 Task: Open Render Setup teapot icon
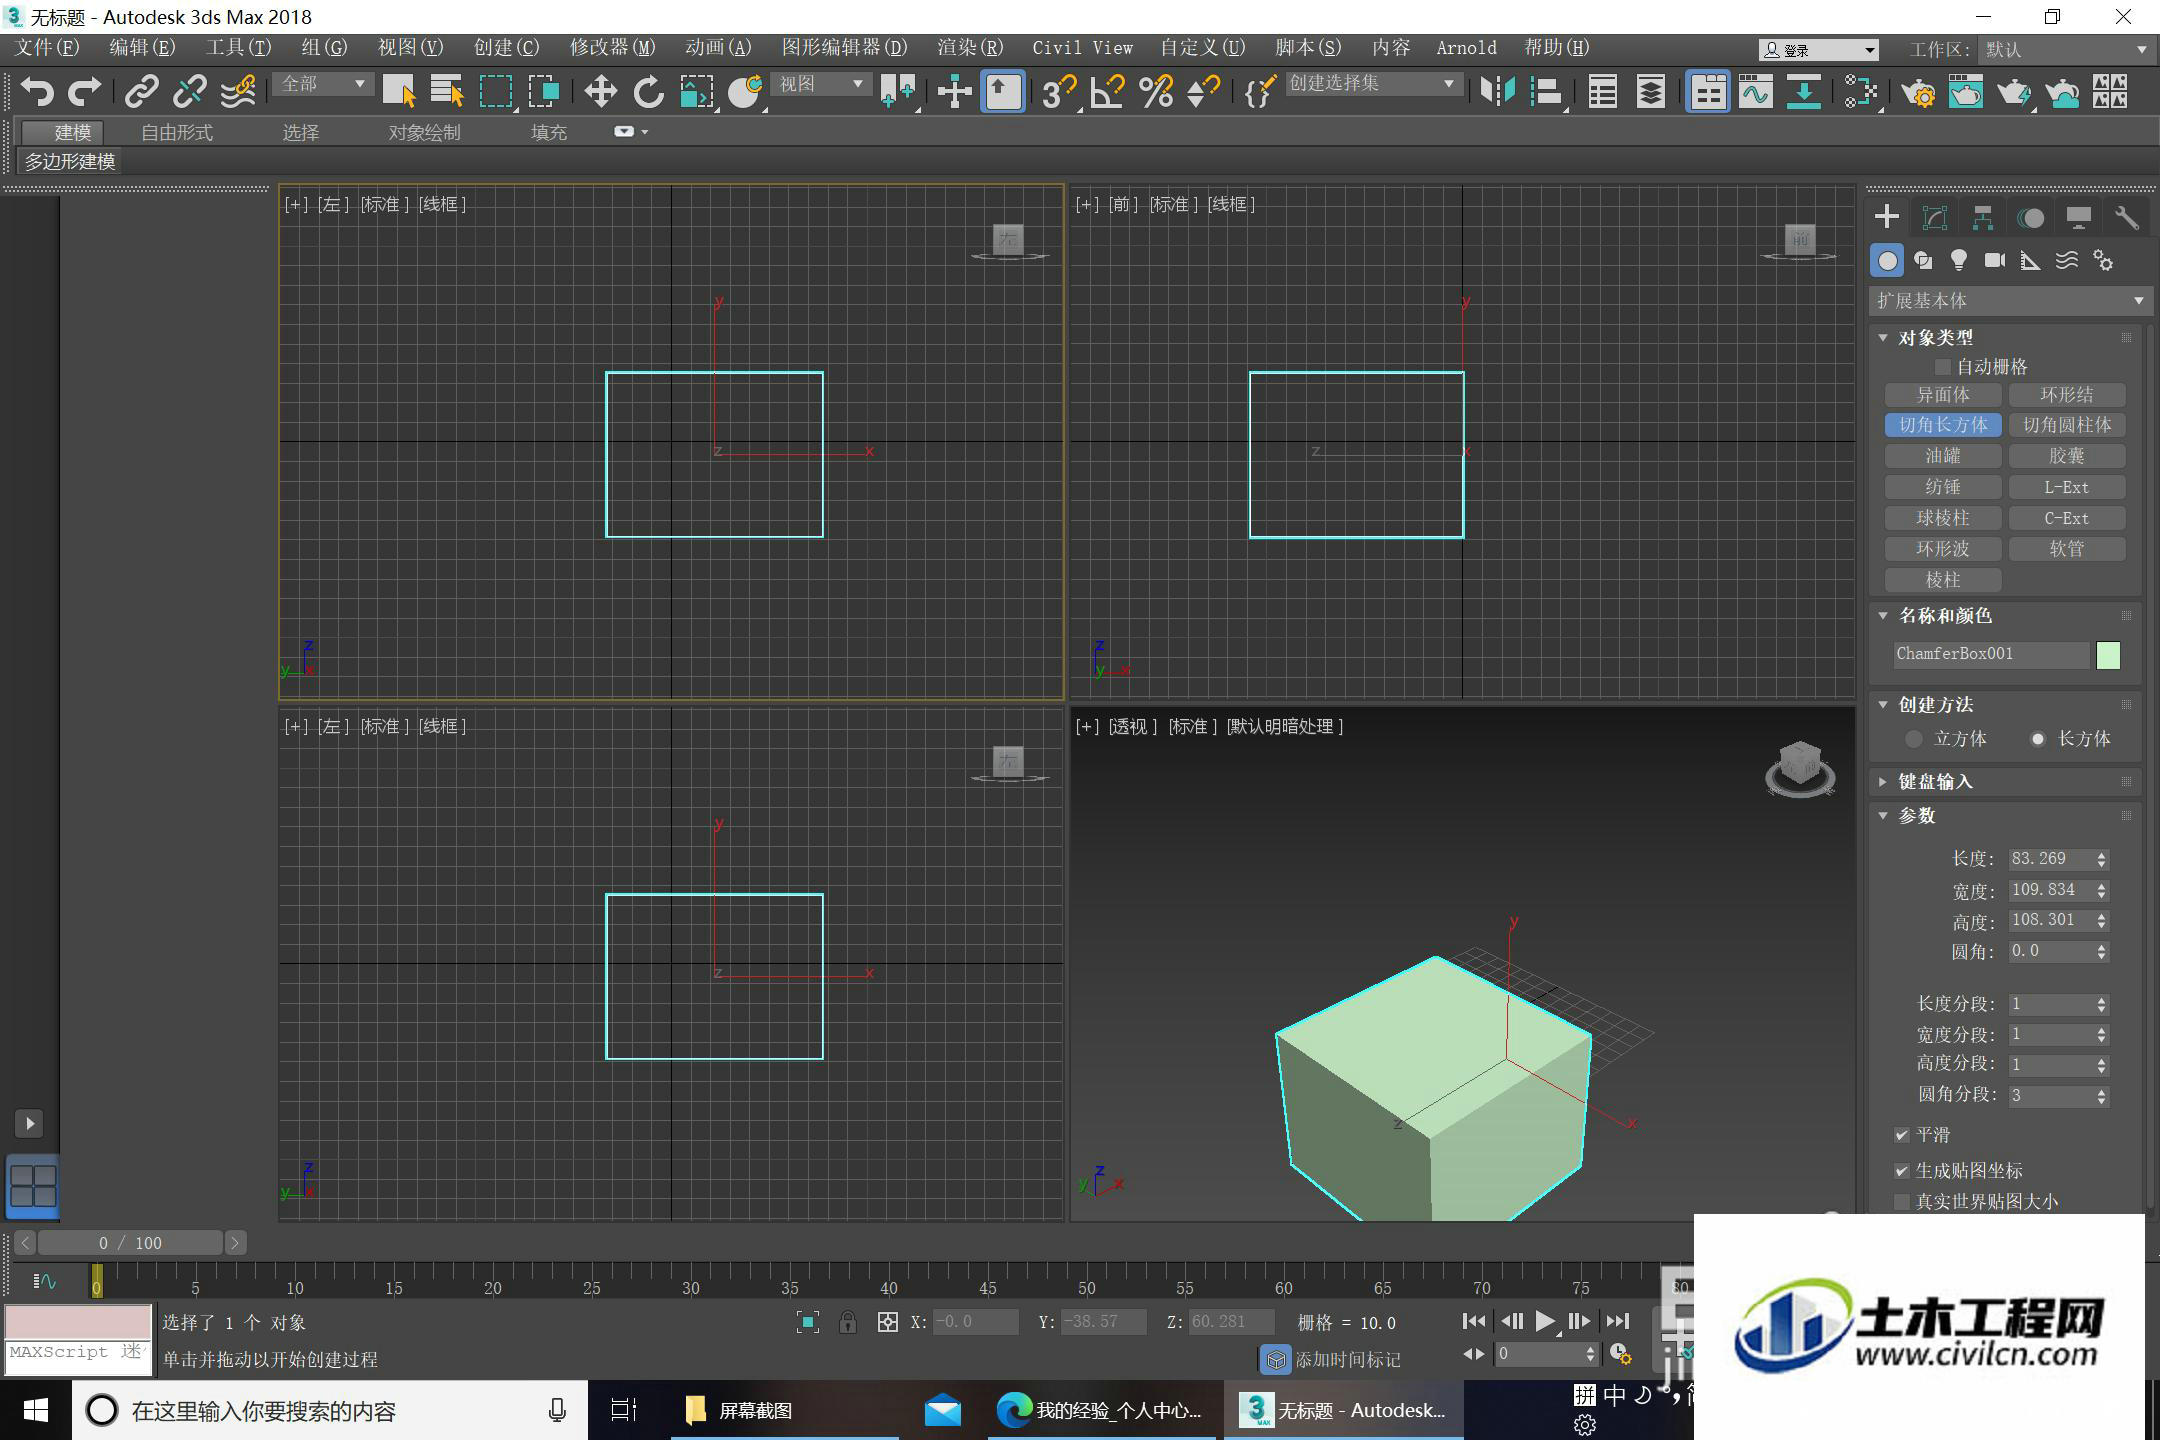point(1918,92)
